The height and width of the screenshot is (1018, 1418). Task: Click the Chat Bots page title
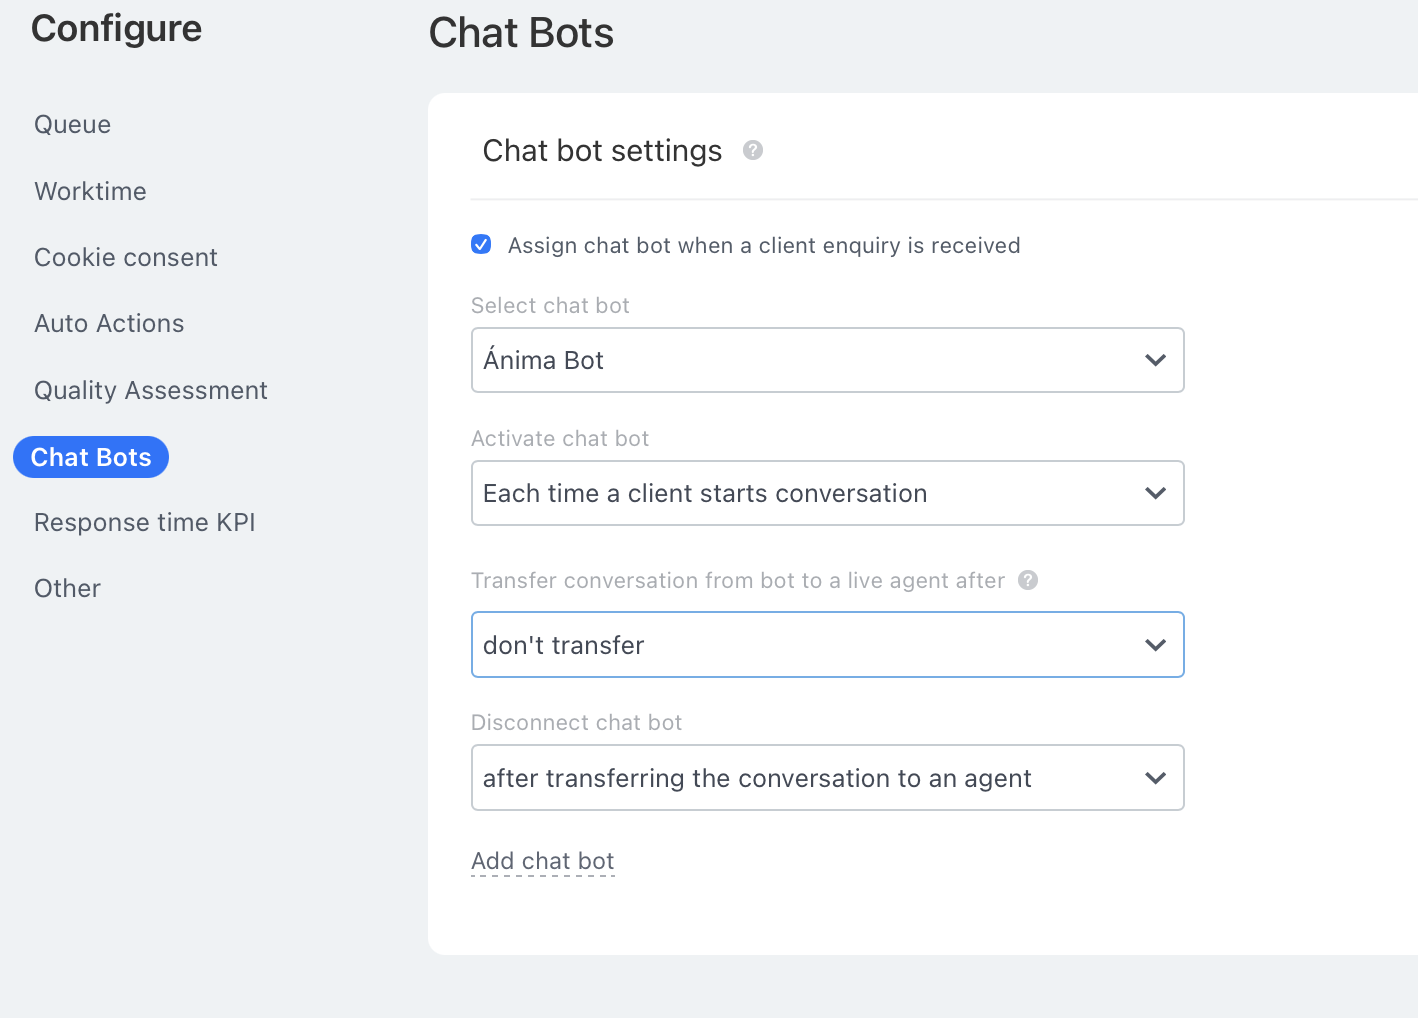[x=521, y=33]
